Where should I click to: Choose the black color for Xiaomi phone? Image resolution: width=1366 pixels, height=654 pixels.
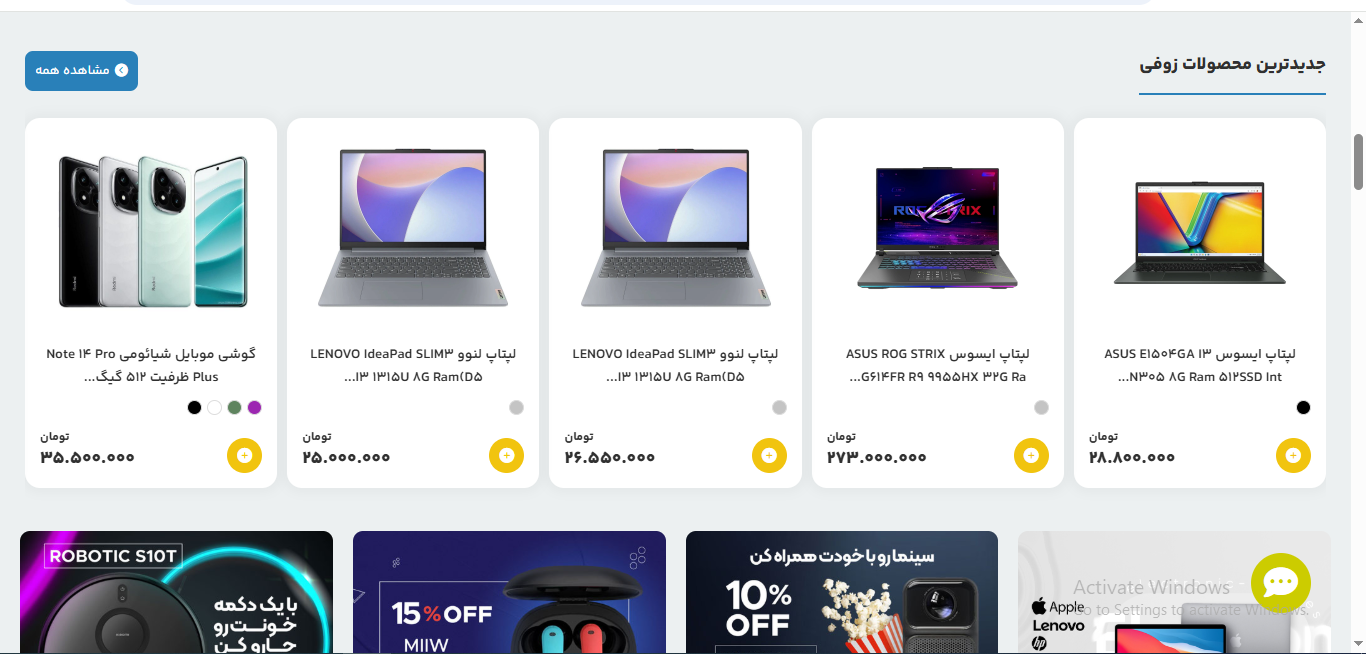pos(194,407)
